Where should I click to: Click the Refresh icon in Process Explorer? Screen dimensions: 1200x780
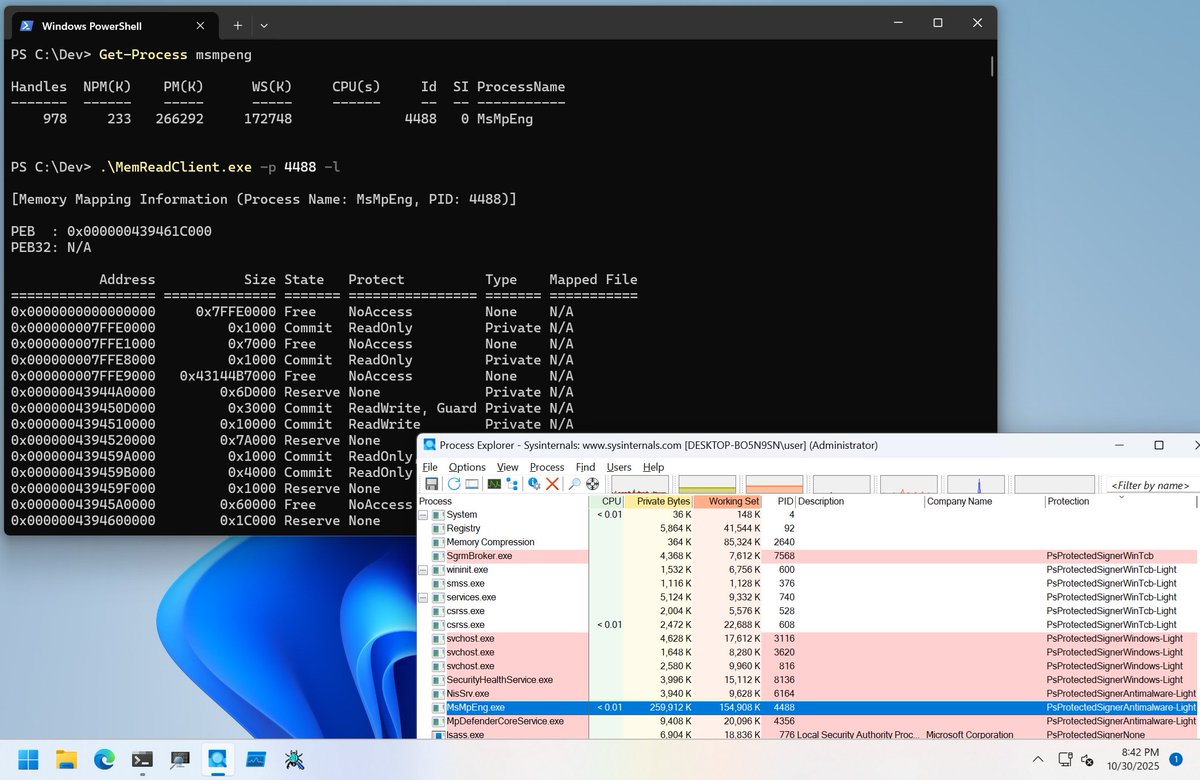pos(453,485)
